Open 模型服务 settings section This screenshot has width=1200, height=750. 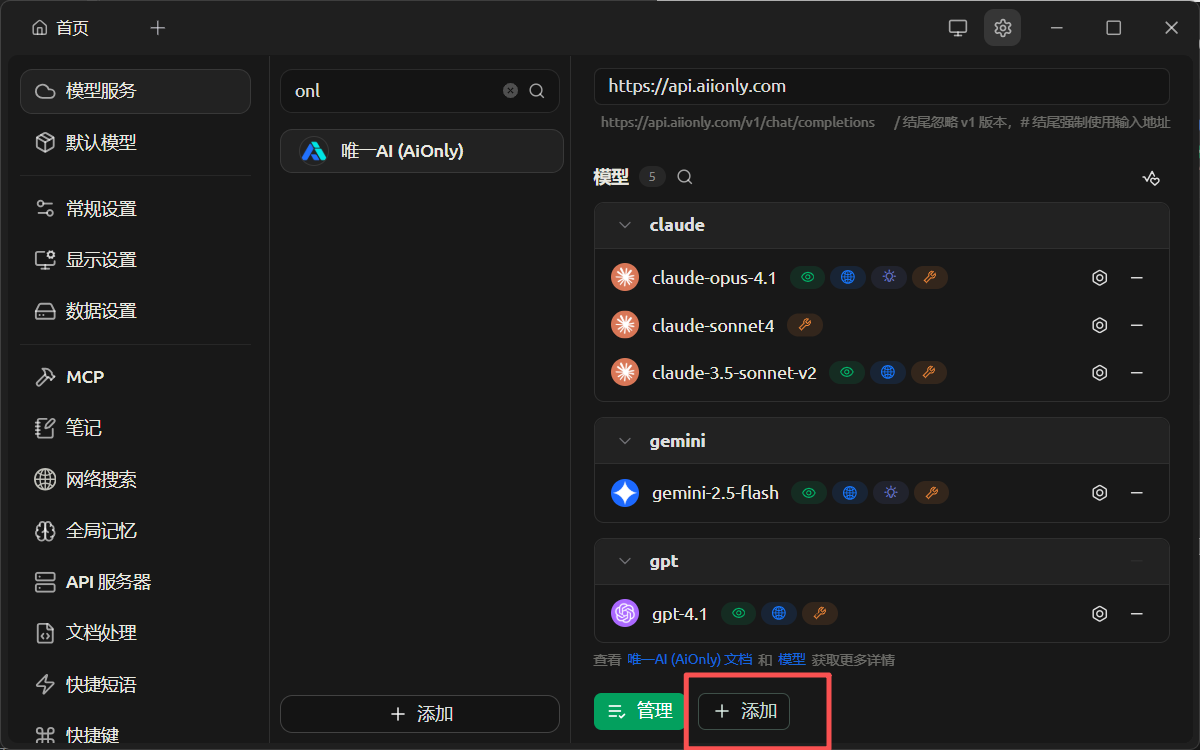coord(135,91)
